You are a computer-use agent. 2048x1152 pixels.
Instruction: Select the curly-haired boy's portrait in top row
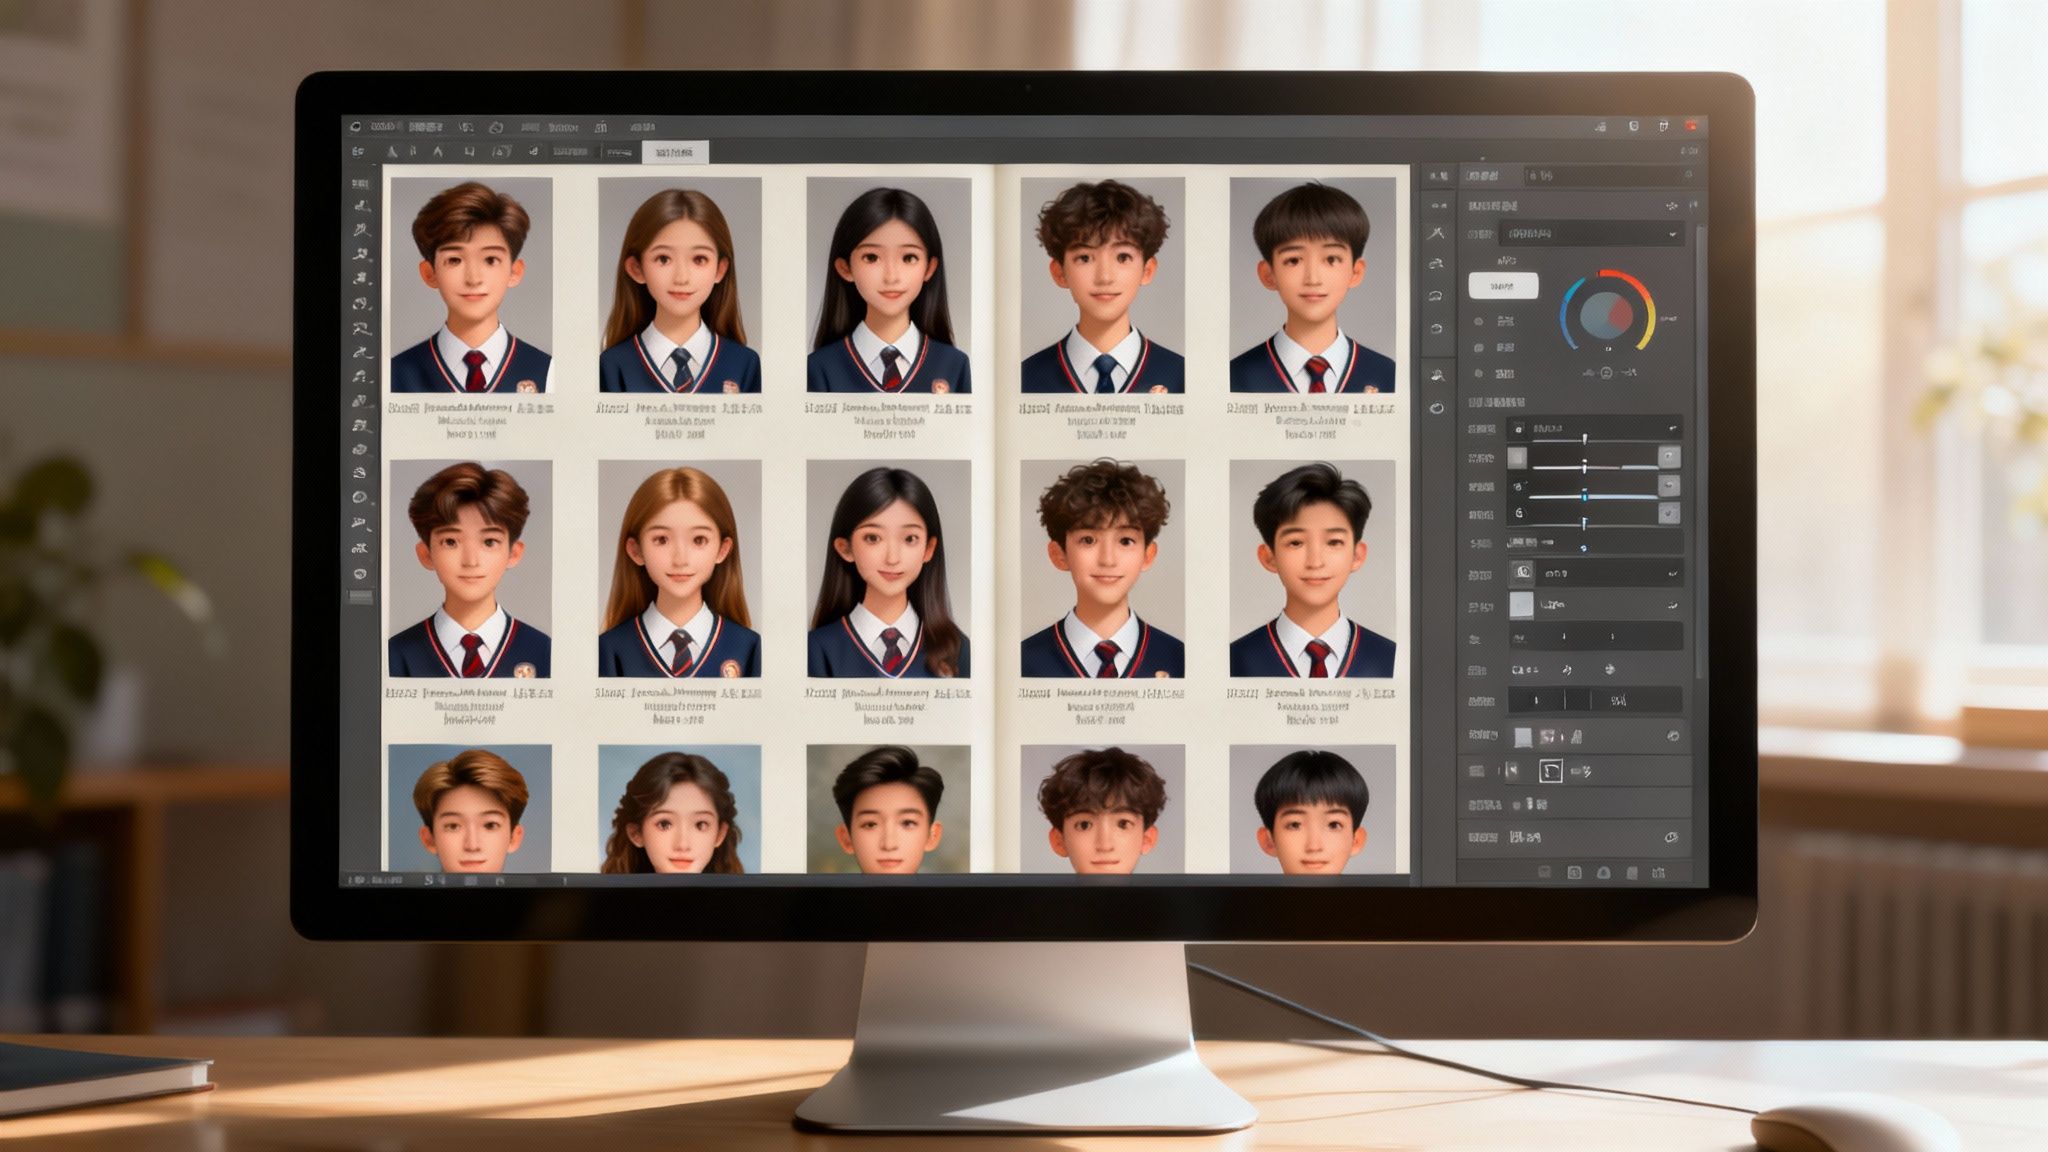click(x=1102, y=285)
